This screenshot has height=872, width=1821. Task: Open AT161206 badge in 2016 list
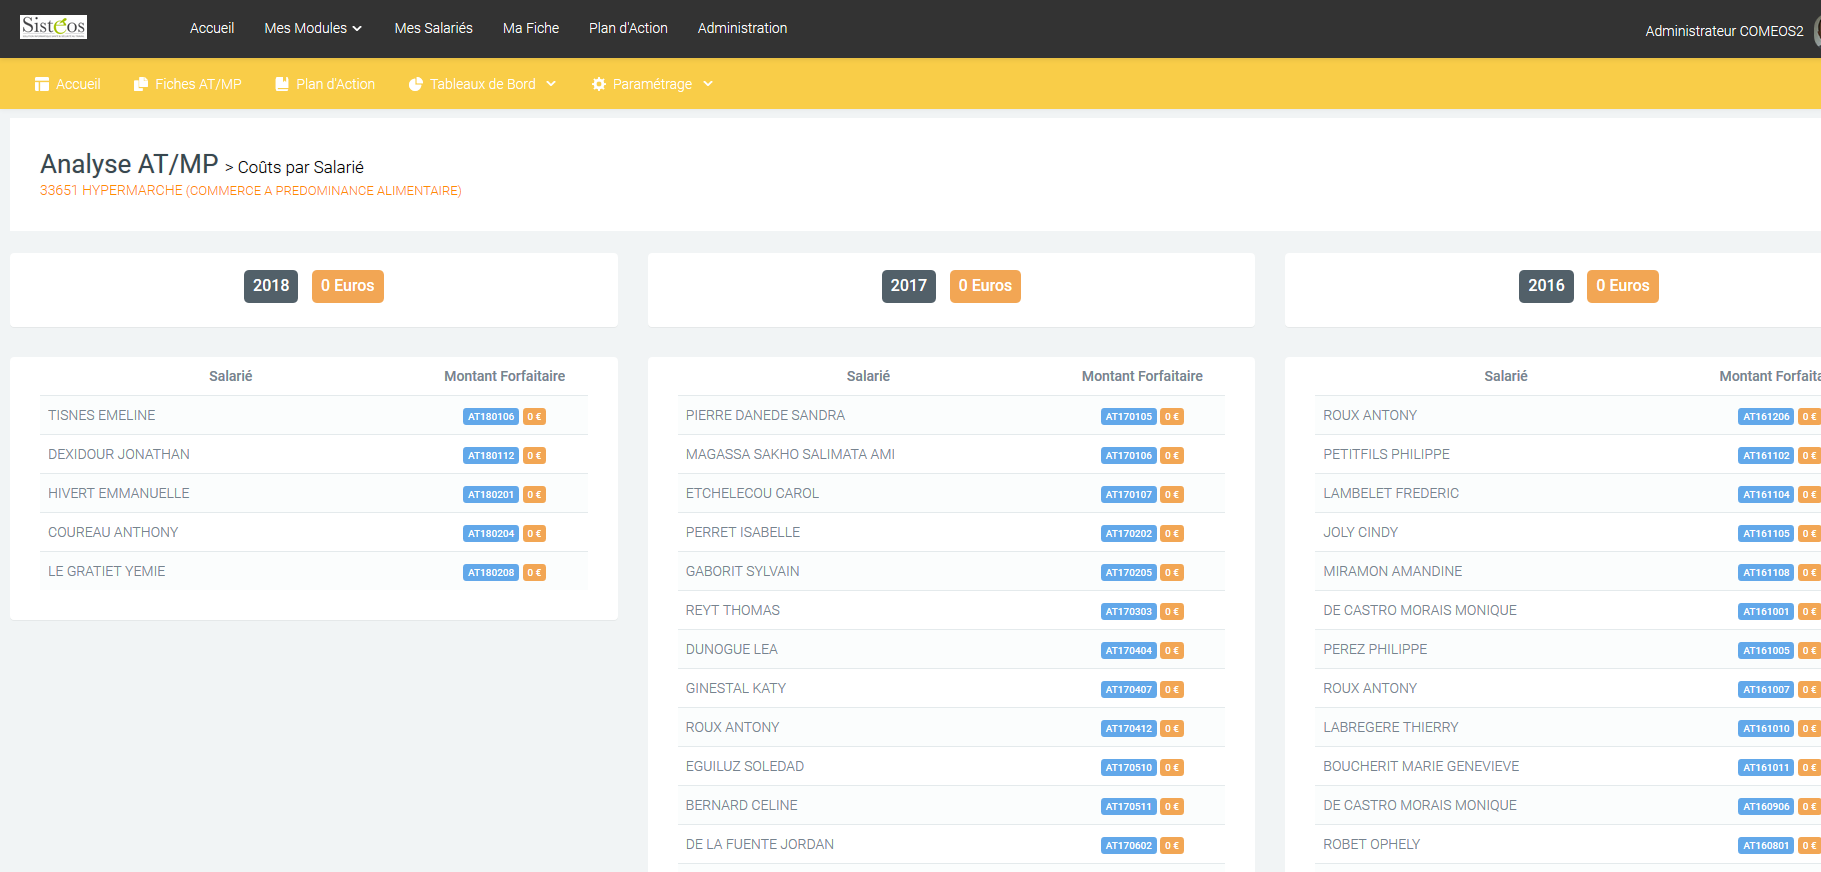click(1766, 417)
